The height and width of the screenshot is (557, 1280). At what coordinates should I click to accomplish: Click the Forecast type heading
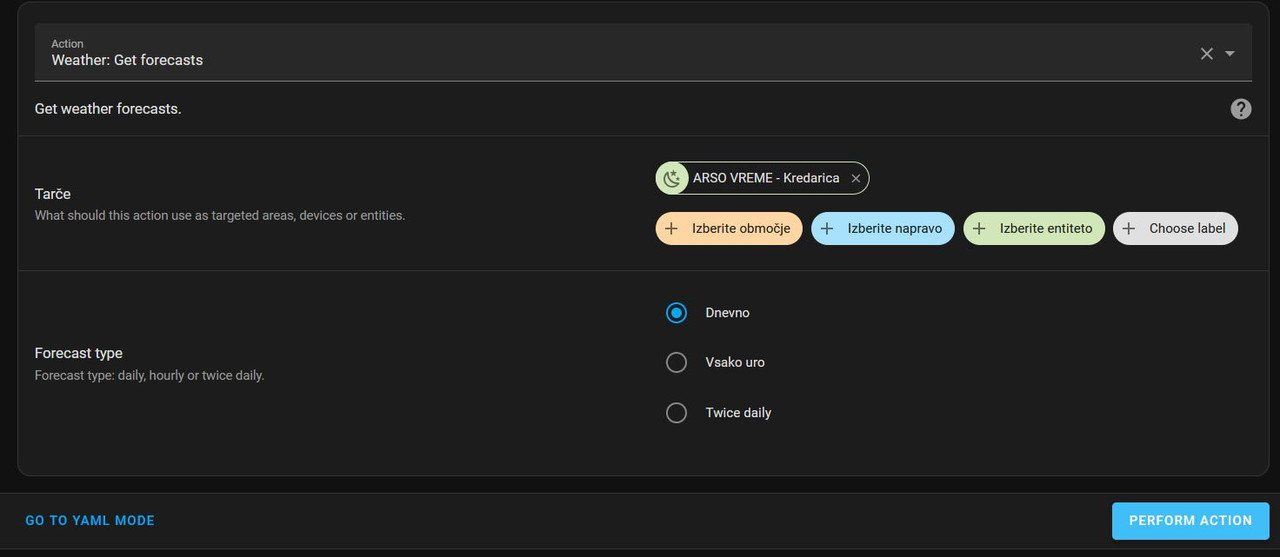(x=79, y=353)
